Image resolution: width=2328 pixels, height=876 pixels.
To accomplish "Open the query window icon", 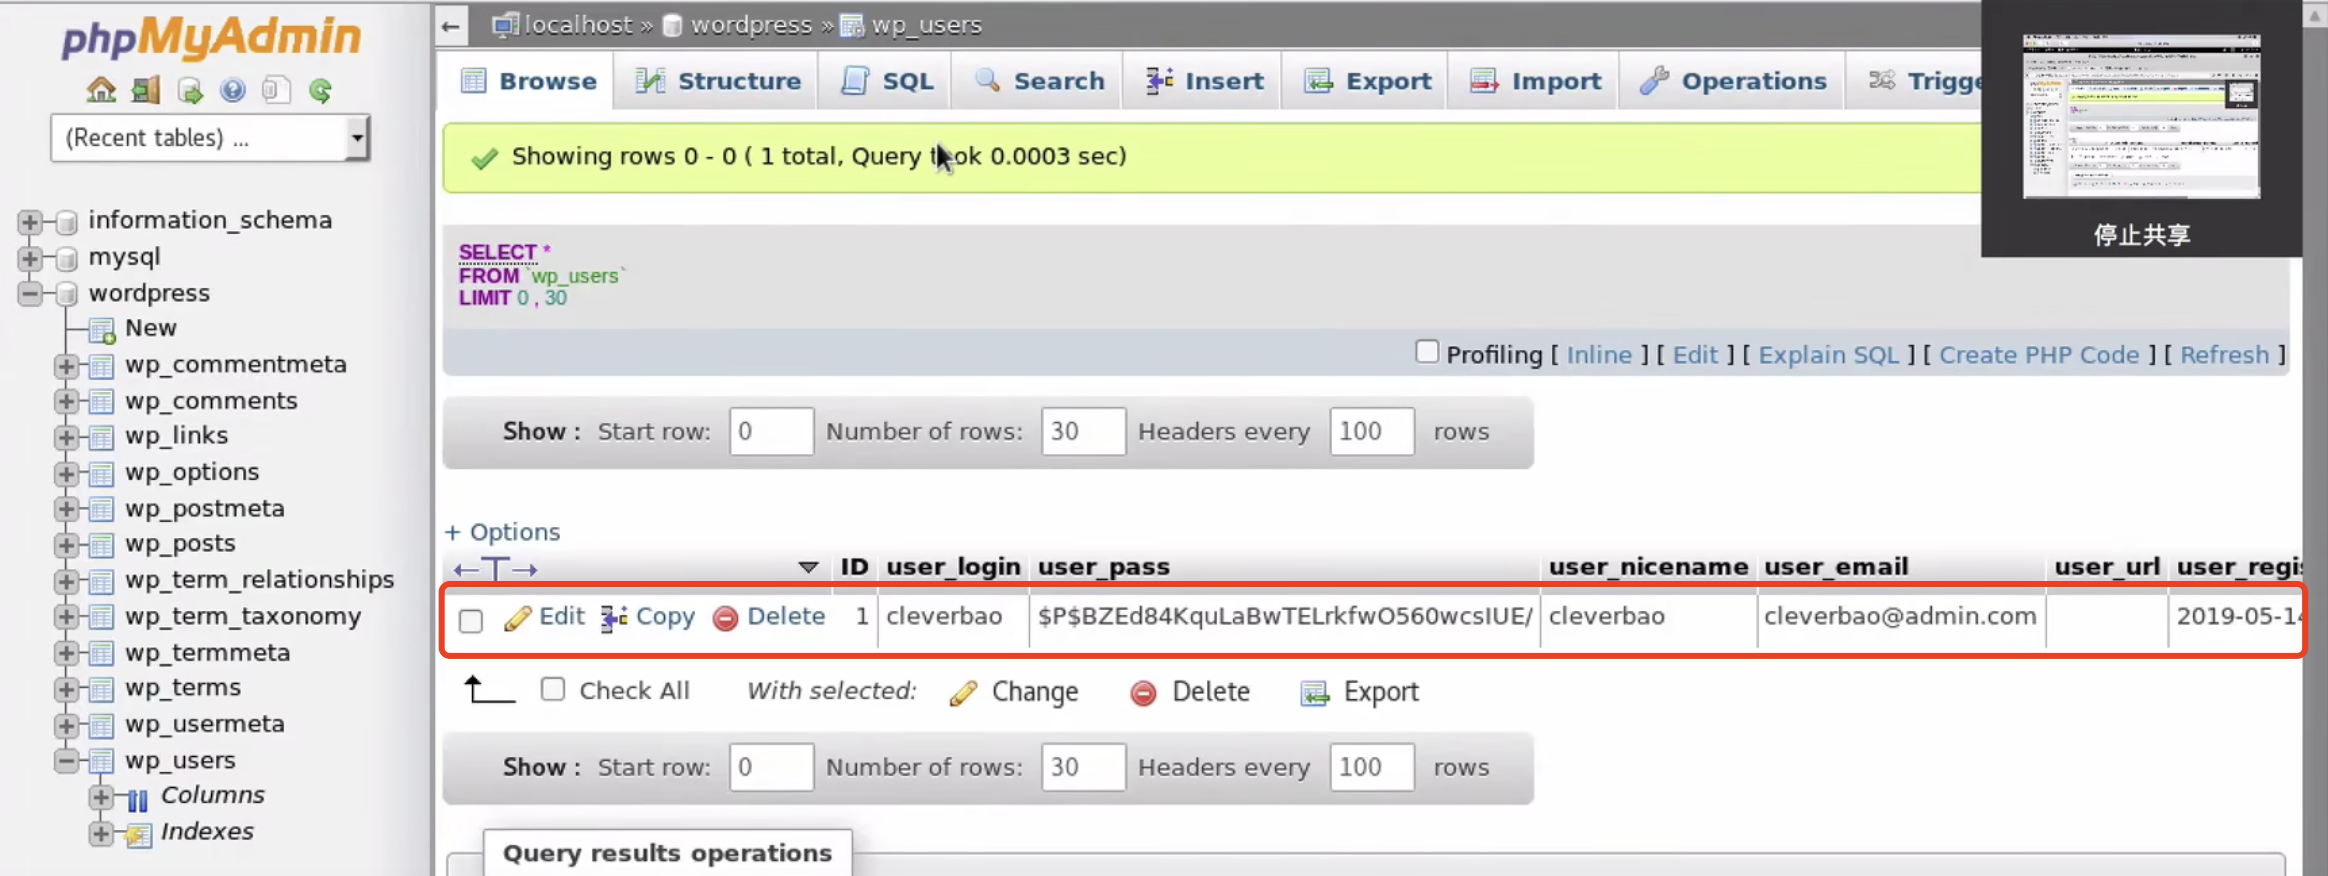I will pos(190,90).
